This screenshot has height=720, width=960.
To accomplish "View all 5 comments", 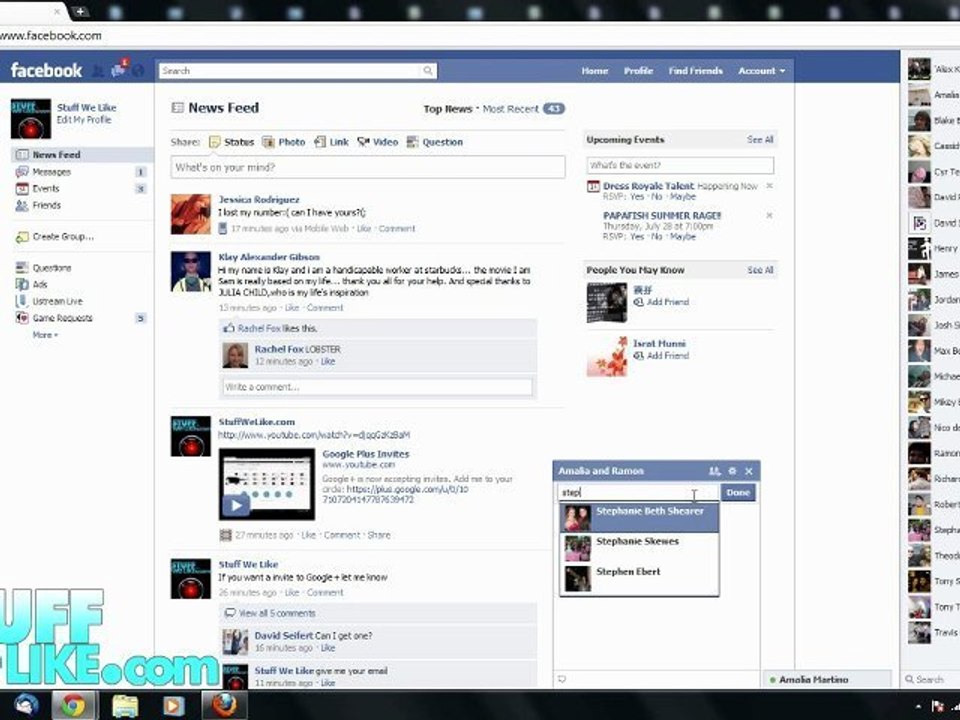I will pos(277,613).
